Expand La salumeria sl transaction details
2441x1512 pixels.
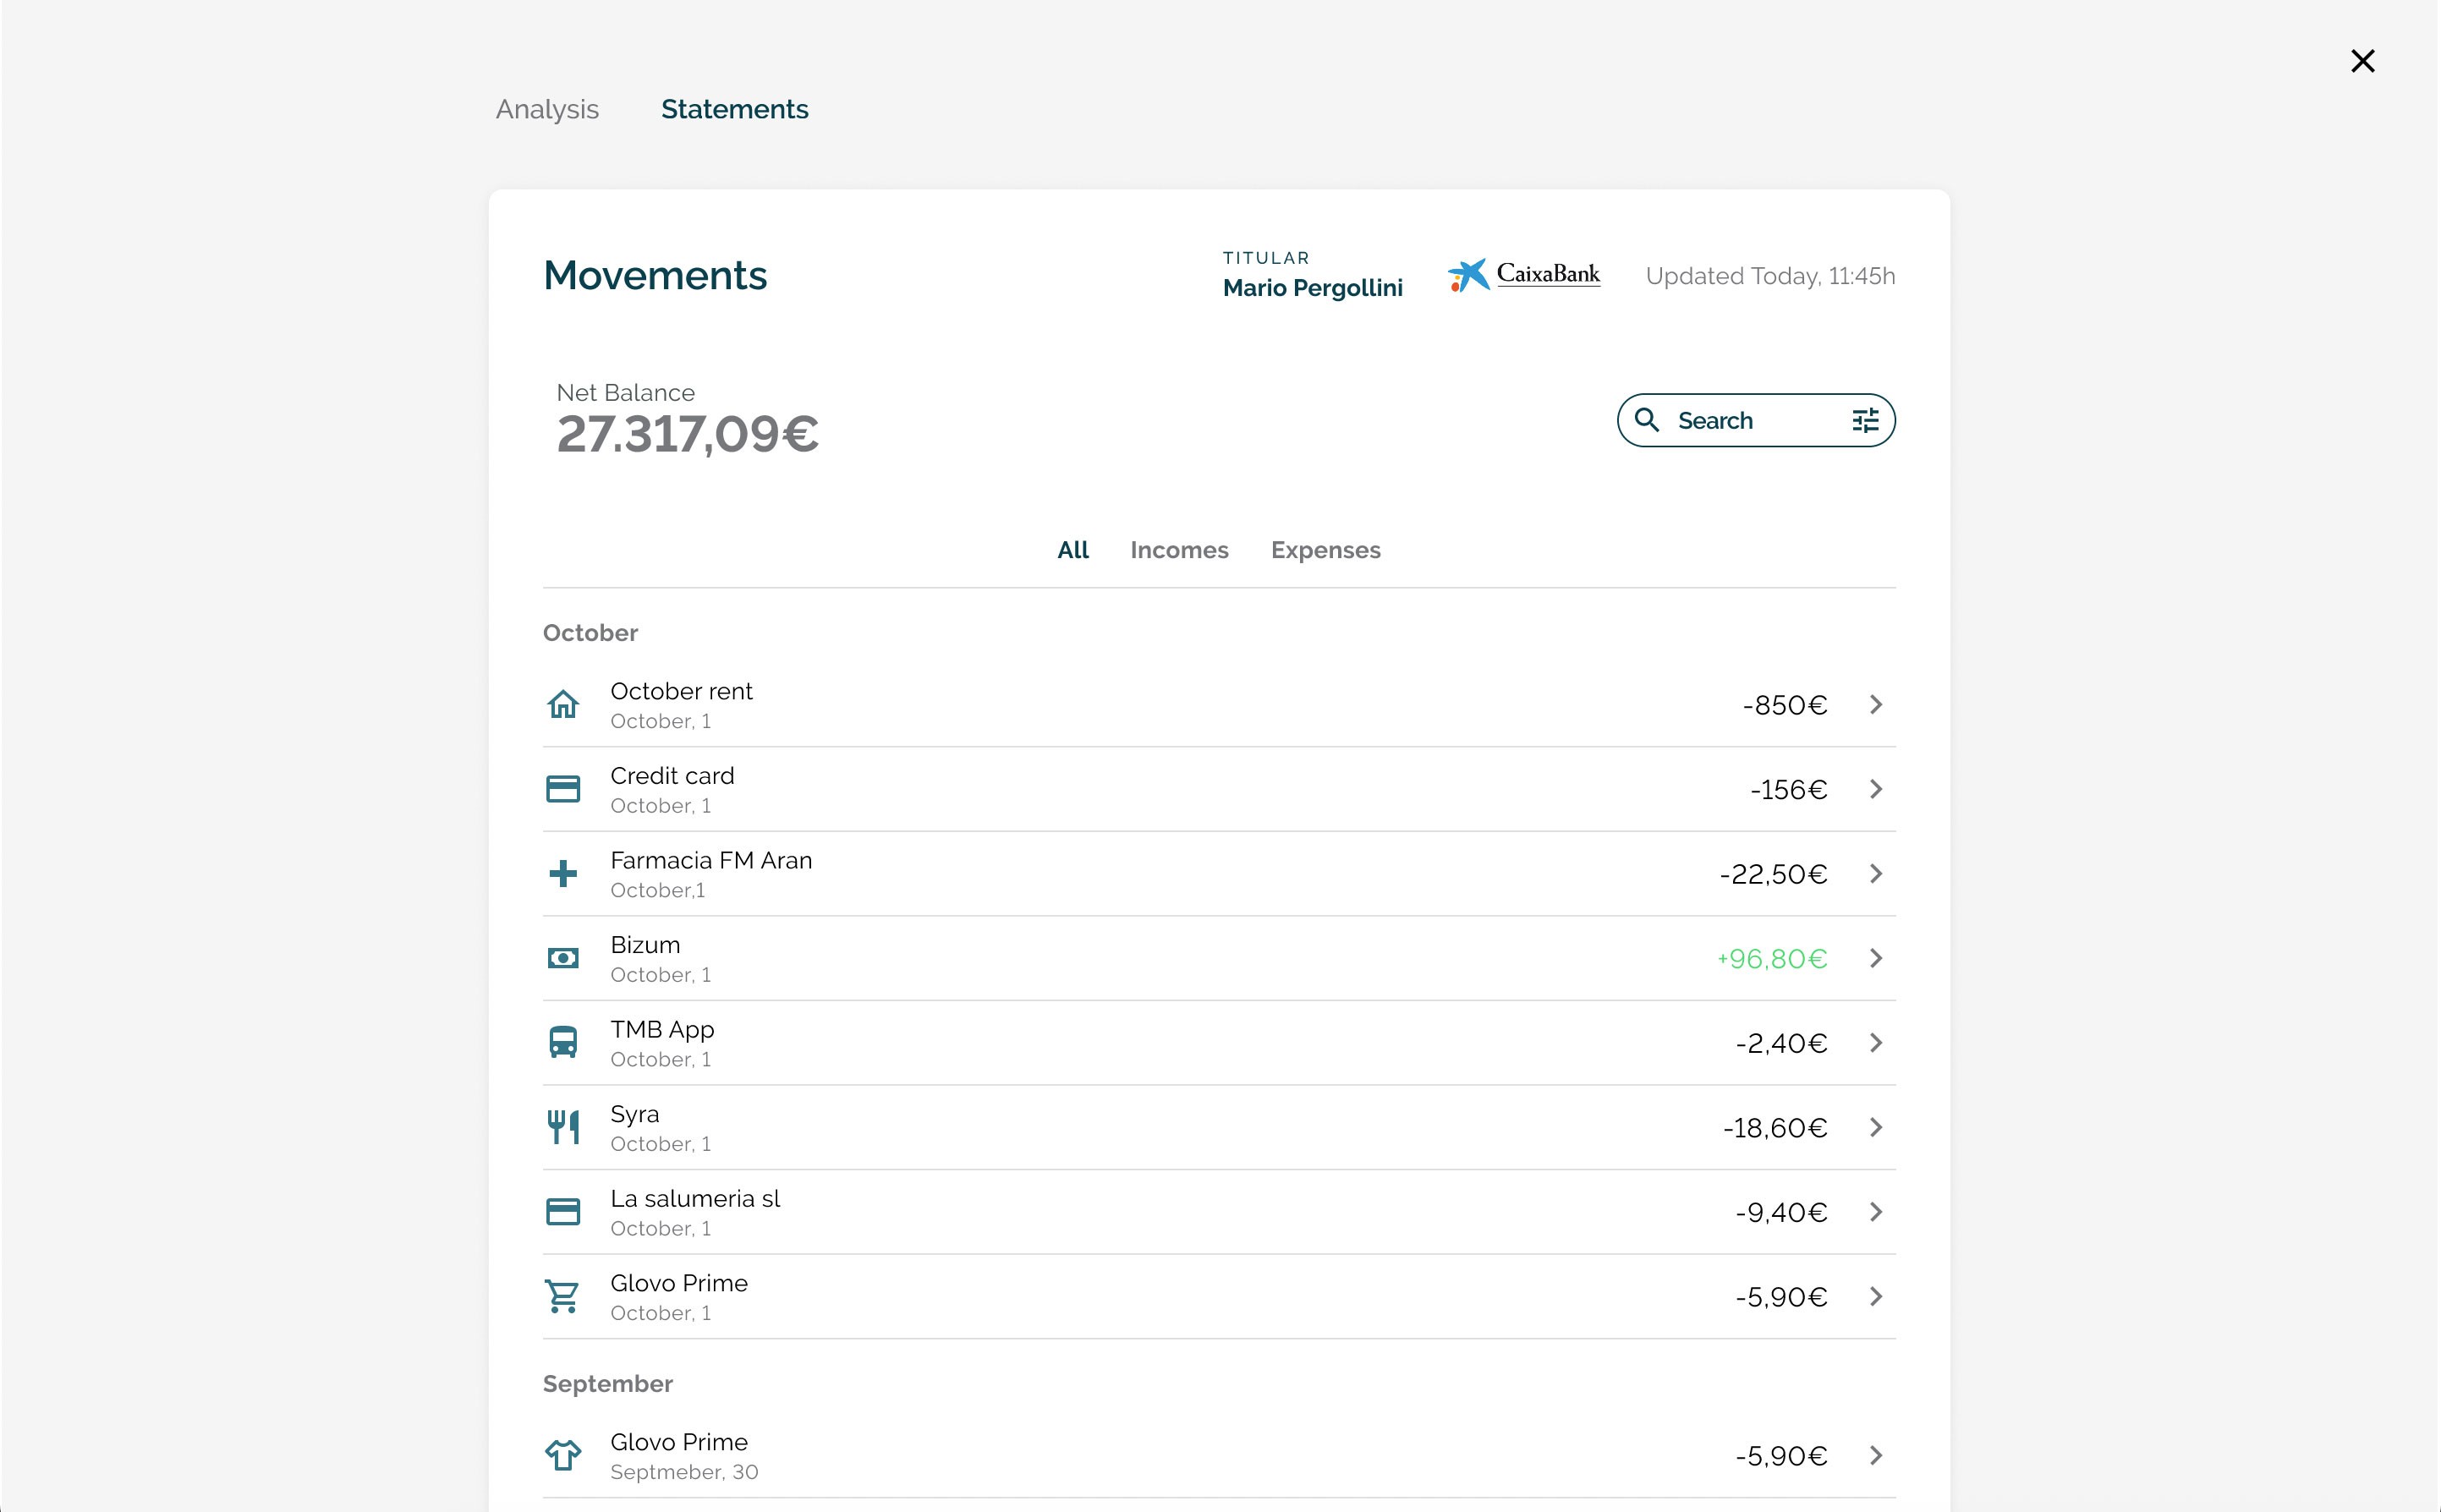[x=1876, y=1212]
